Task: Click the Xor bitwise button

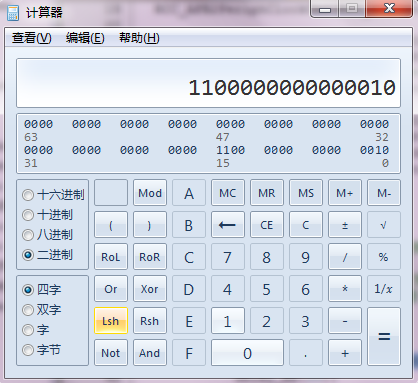Action: point(150,289)
